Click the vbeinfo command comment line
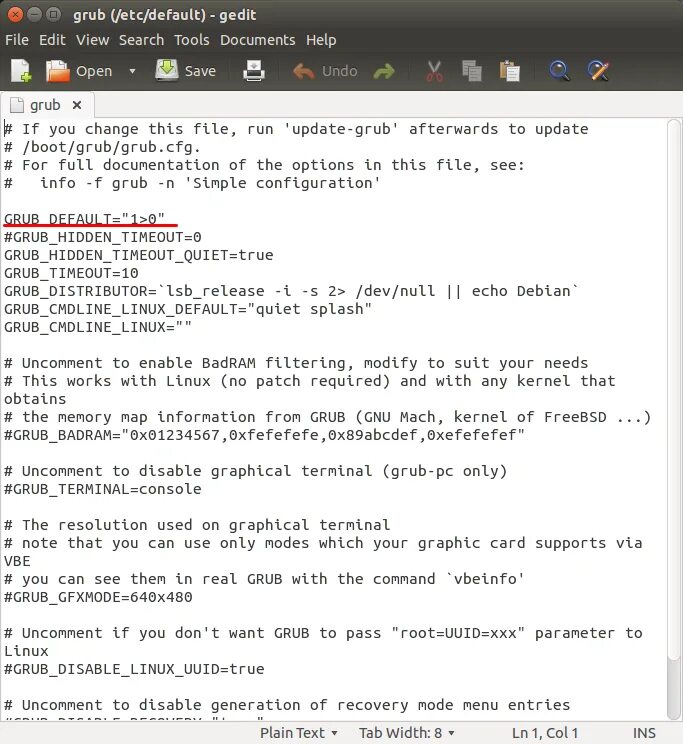Screen dimensions: 683x744 click(x=264, y=579)
